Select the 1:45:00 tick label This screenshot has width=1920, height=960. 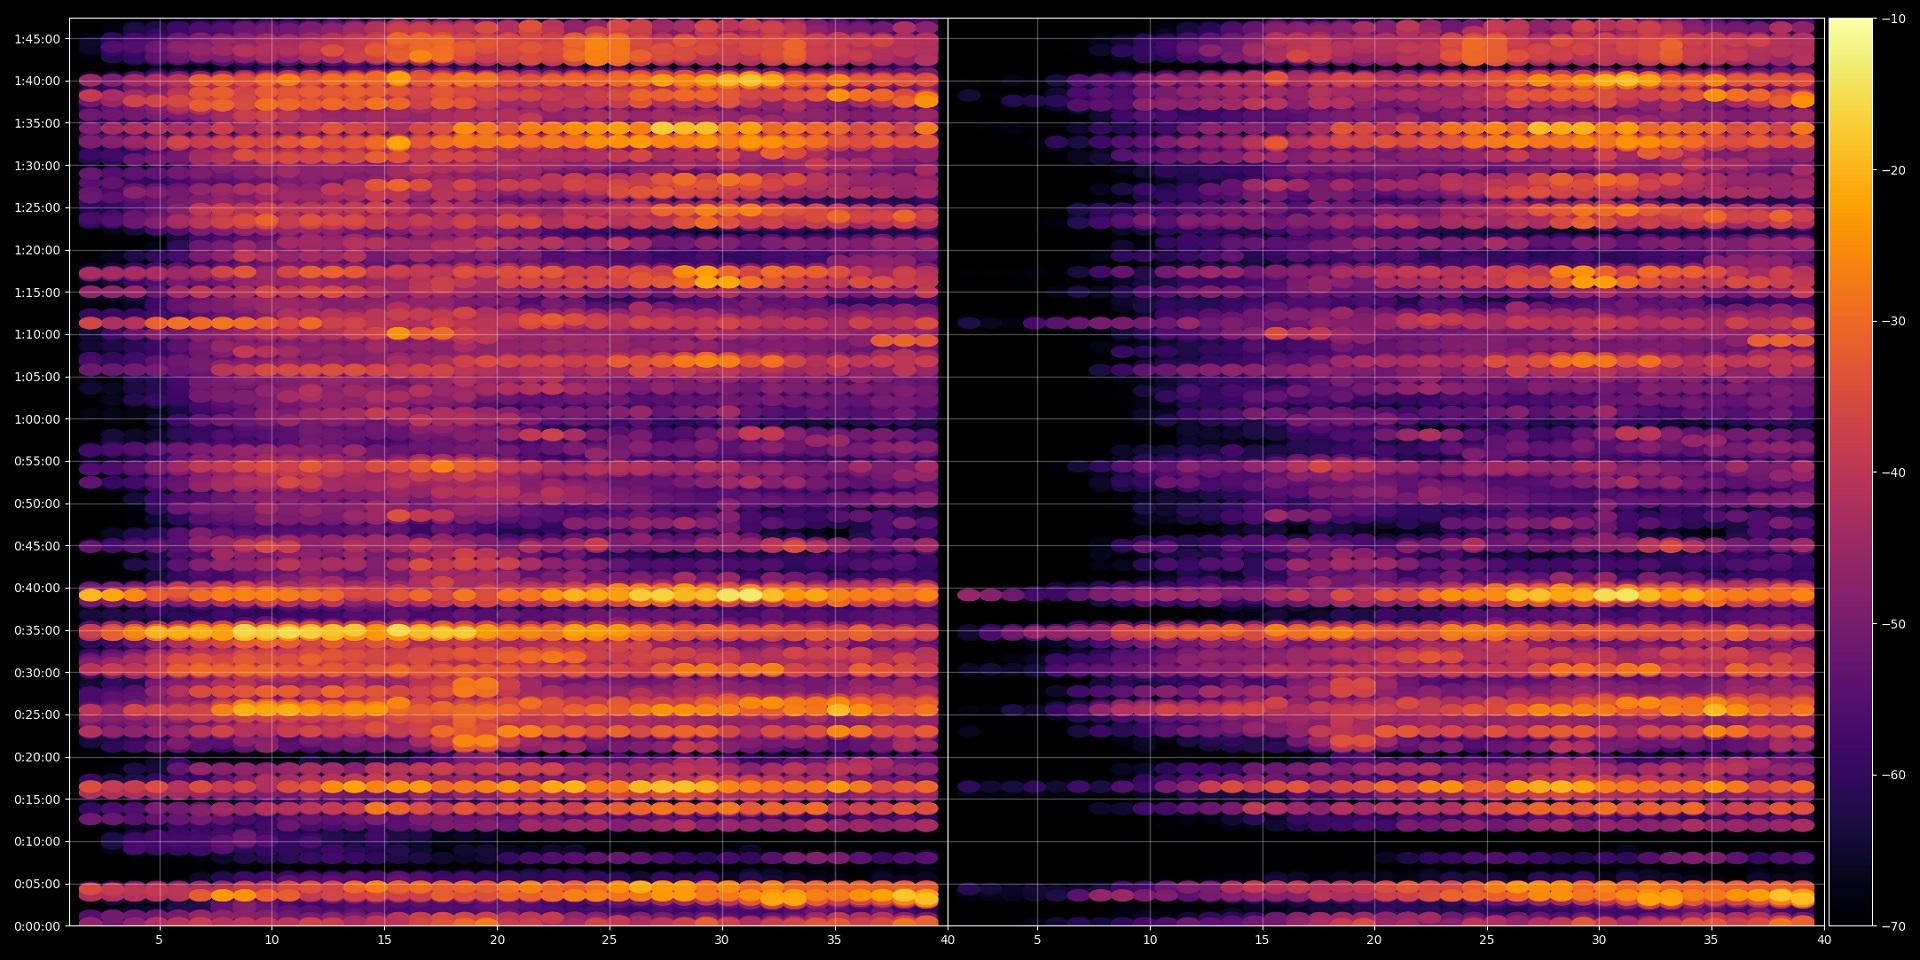point(37,39)
